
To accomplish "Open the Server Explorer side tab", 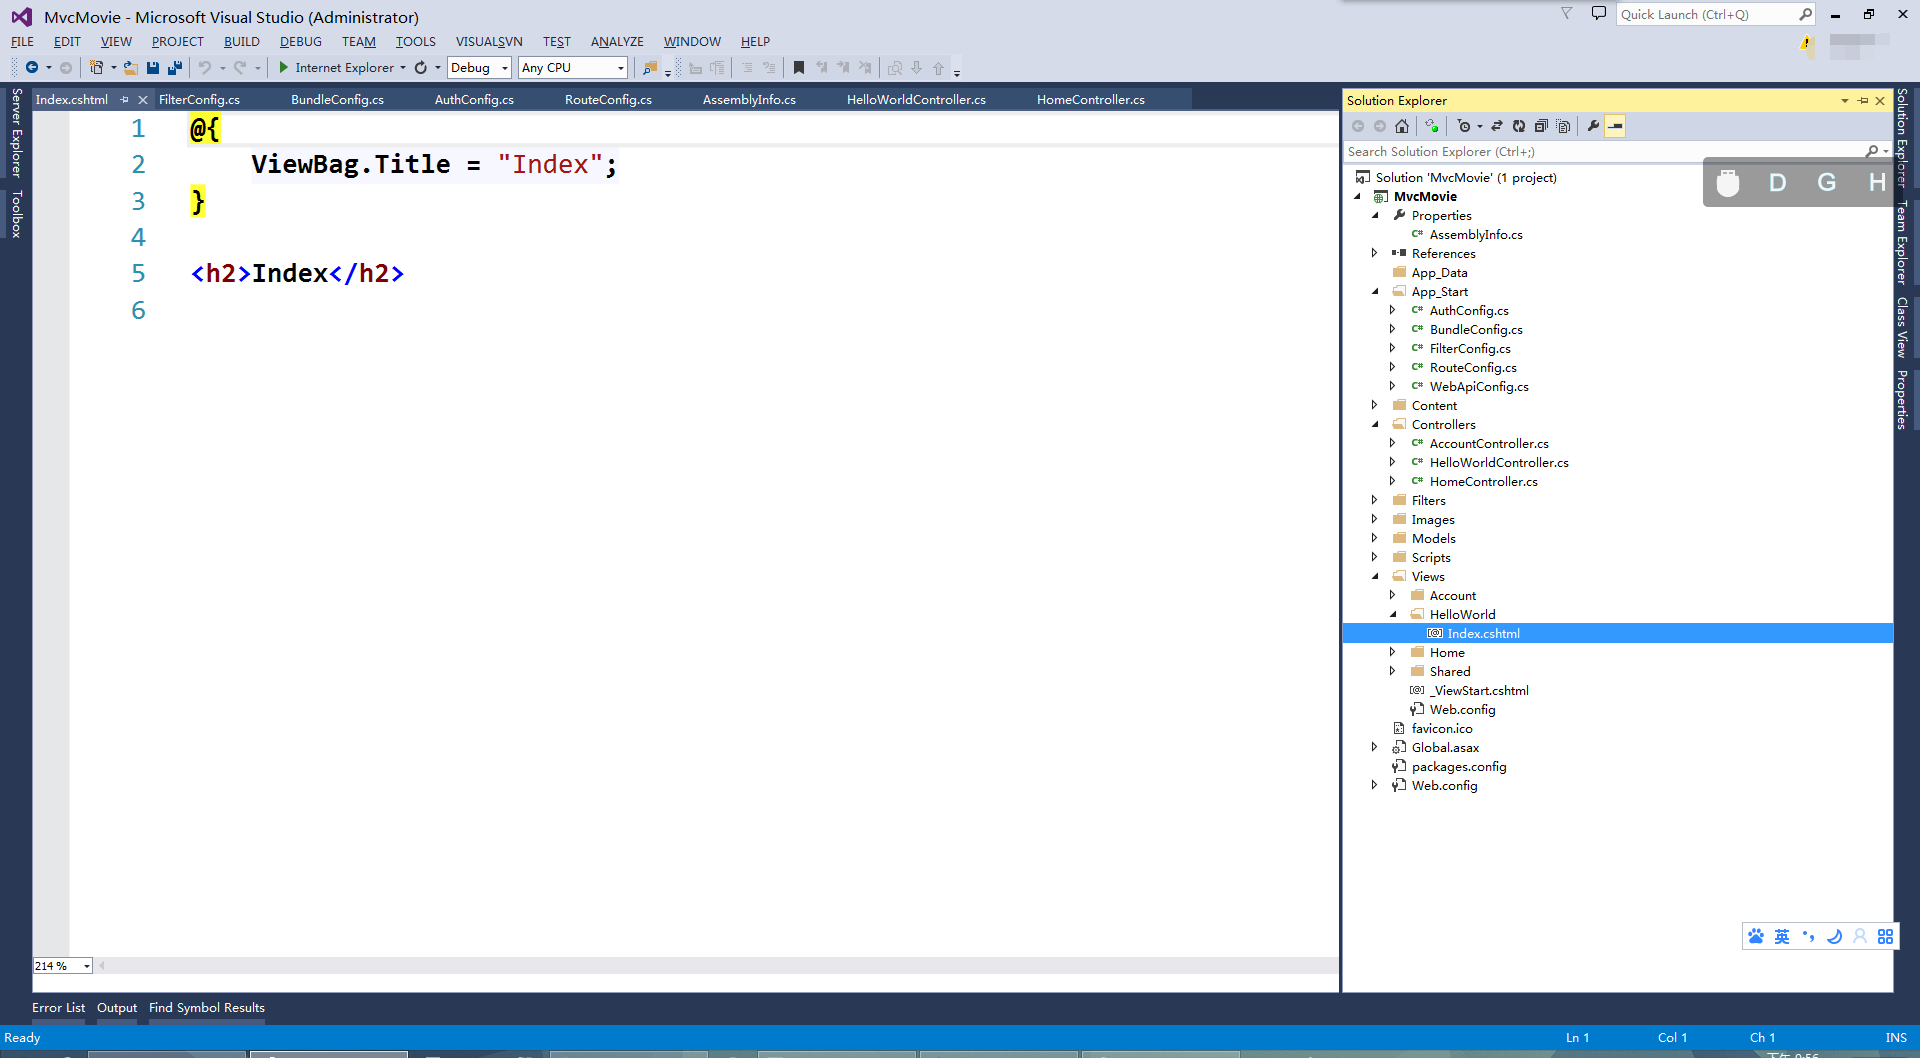I will click(16, 132).
